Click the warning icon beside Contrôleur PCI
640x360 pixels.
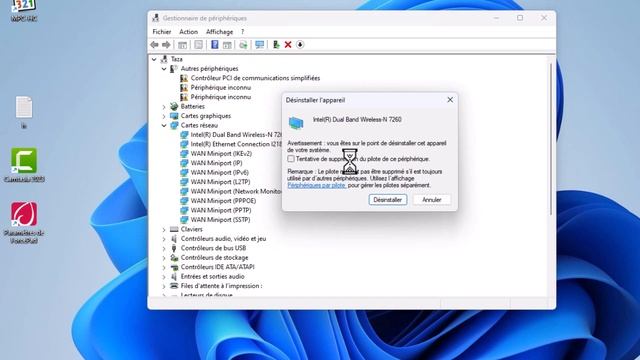(x=184, y=78)
